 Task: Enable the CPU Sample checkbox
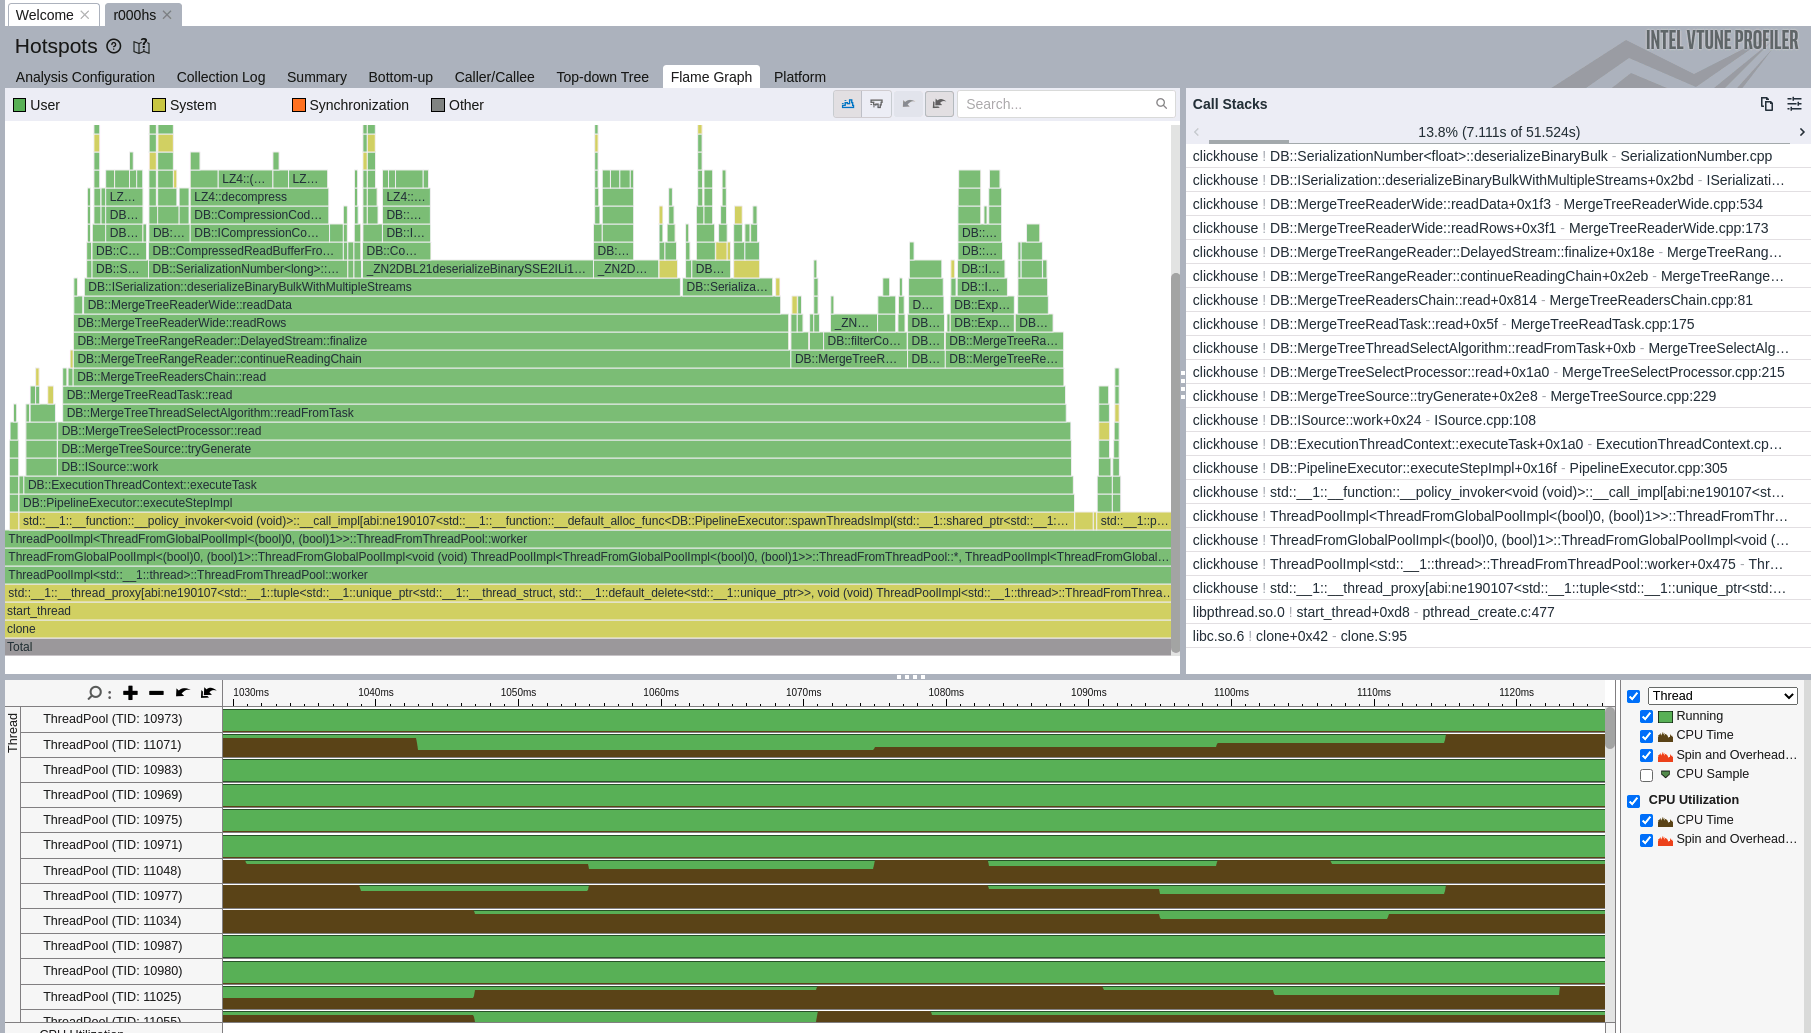point(1646,775)
